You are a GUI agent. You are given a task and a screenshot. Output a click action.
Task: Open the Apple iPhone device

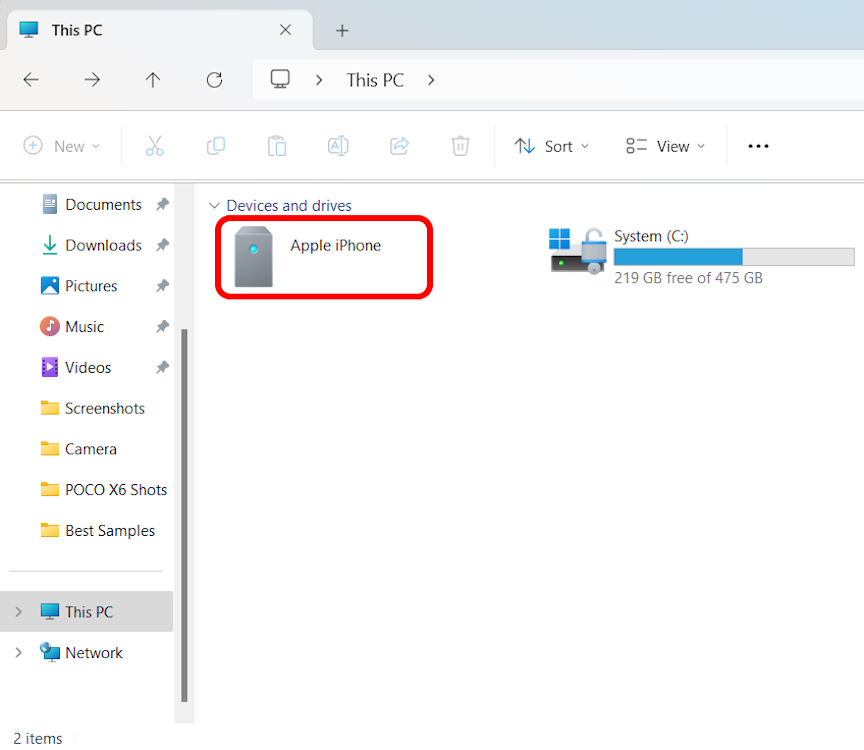[x=323, y=257]
